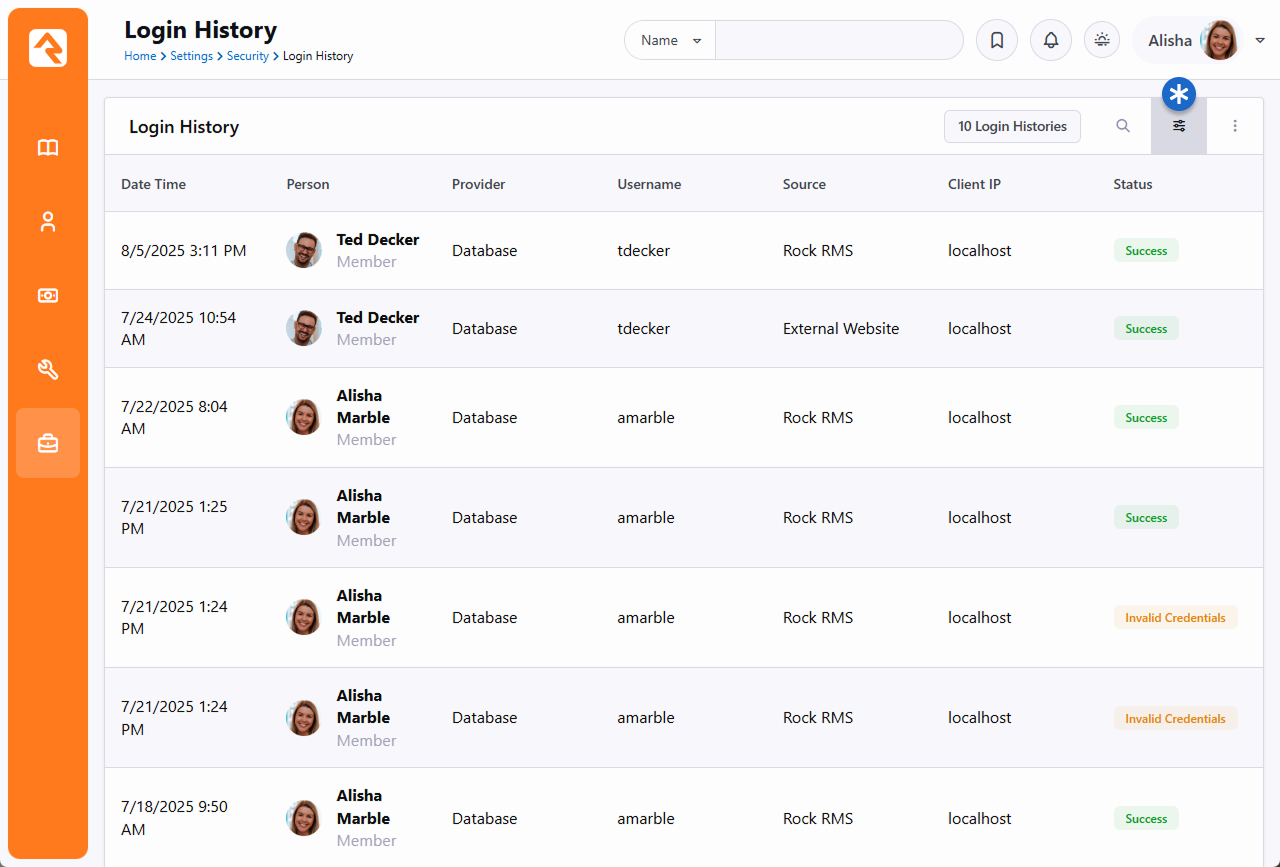The height and width of the screenshot is (867, 1280).
Task: Open the grid three-dot options menu
Action: pyautogui.click(x=1235, y=126)
